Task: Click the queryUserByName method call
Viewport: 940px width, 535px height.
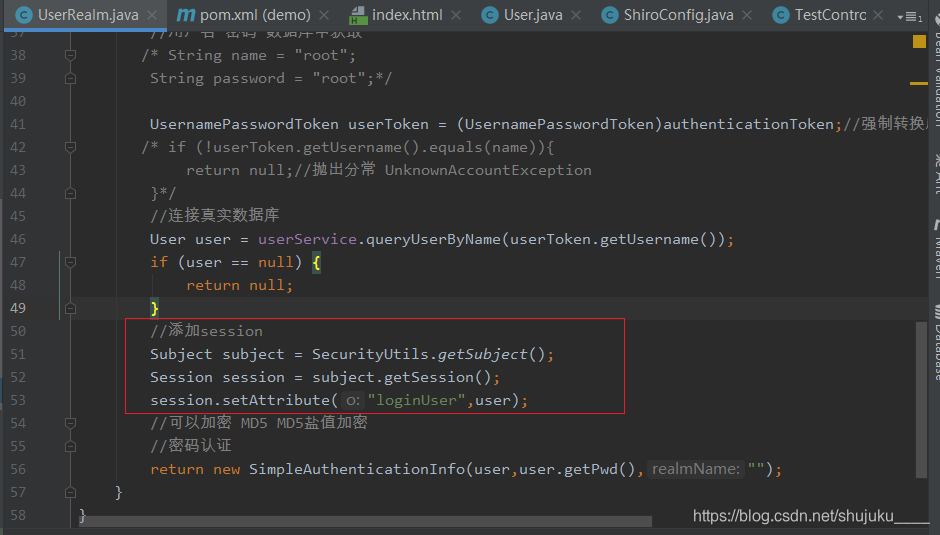Action: 433,239
